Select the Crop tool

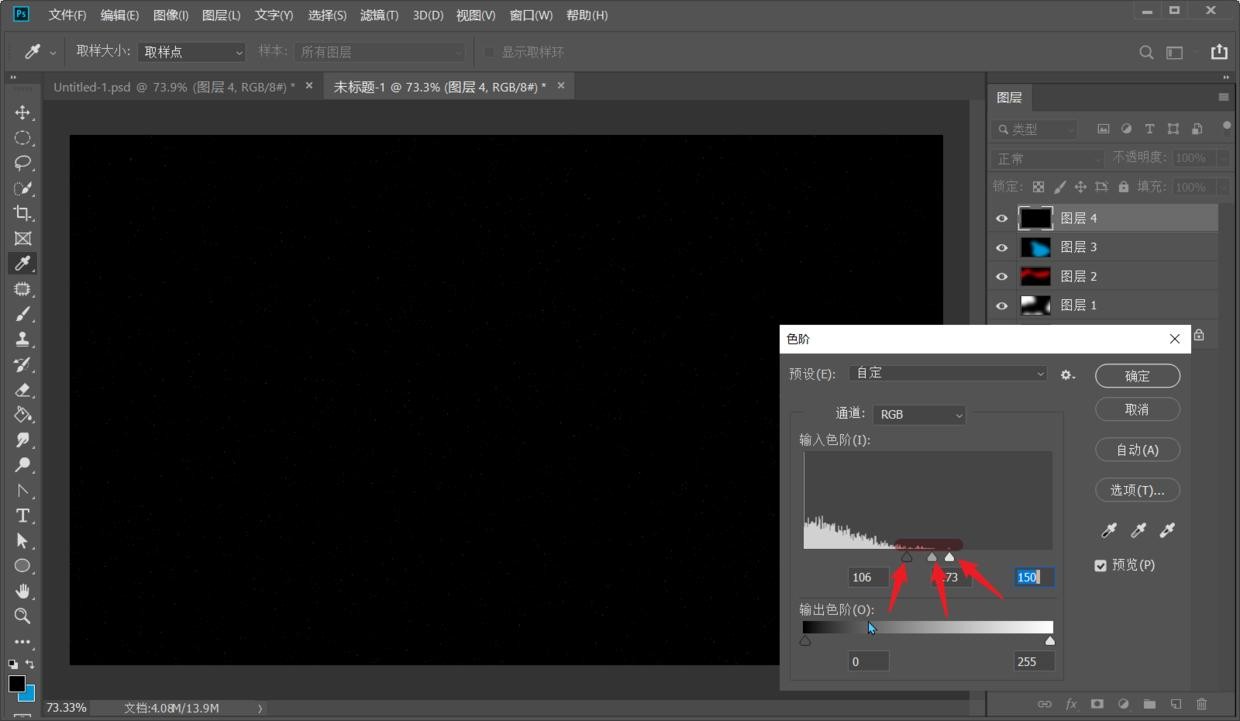tap(22, 213)
